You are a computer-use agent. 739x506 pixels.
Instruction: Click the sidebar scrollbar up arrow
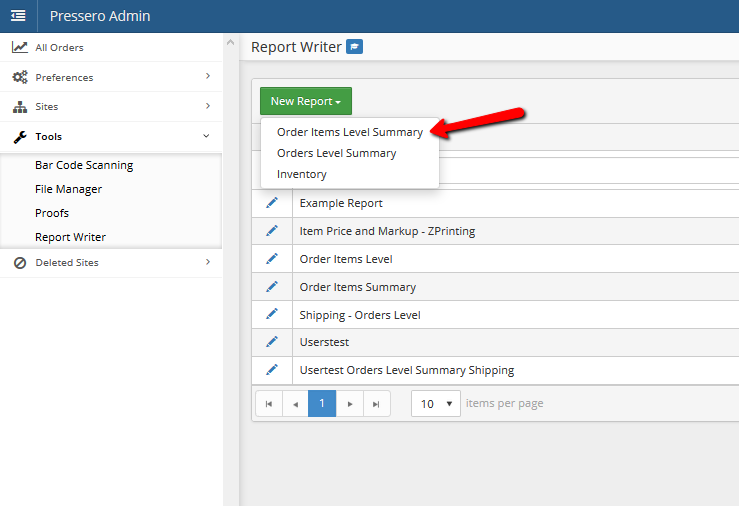[230, 42]
